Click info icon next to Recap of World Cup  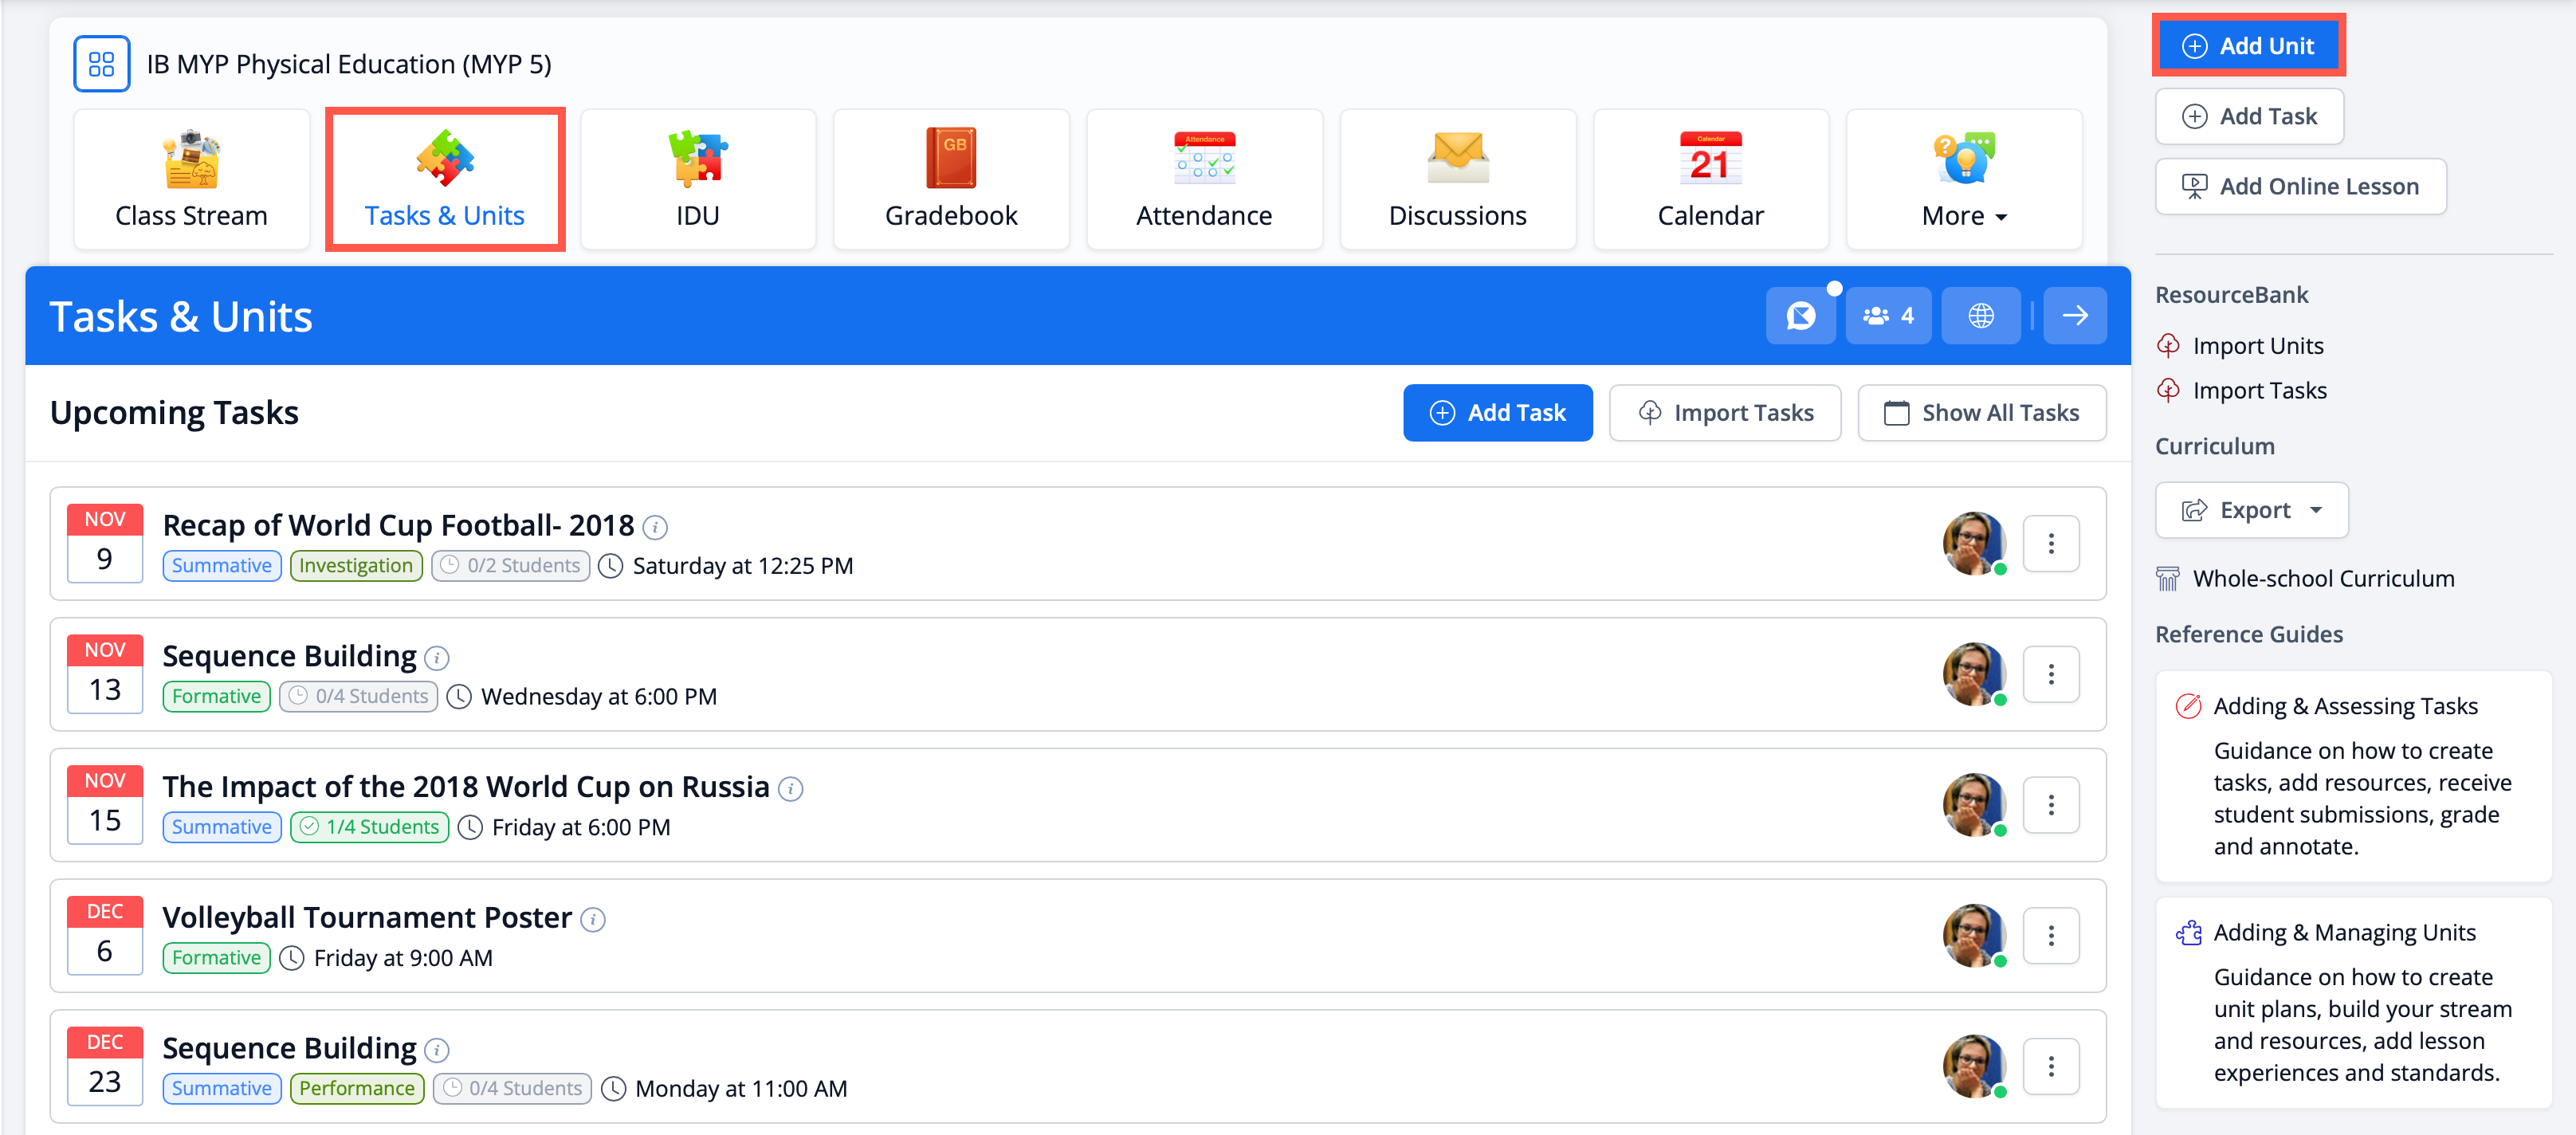tap(655, 527)
